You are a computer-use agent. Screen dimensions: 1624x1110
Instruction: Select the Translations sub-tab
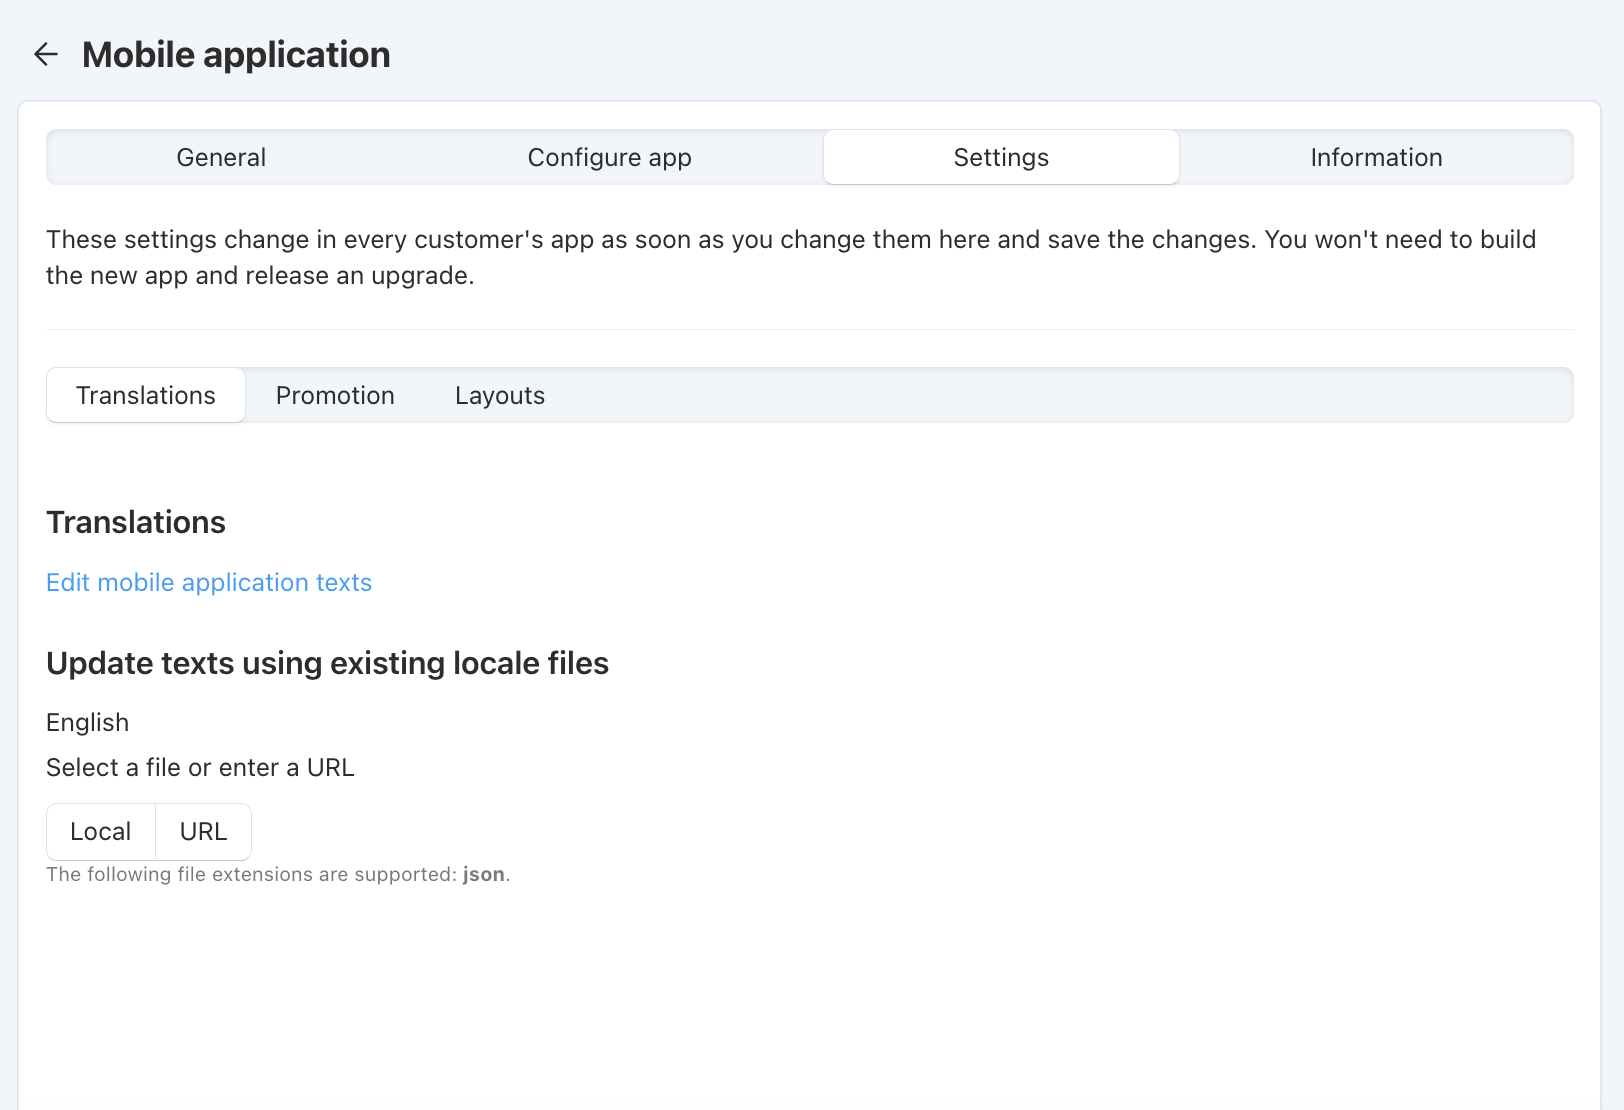[x=146, y=395]
